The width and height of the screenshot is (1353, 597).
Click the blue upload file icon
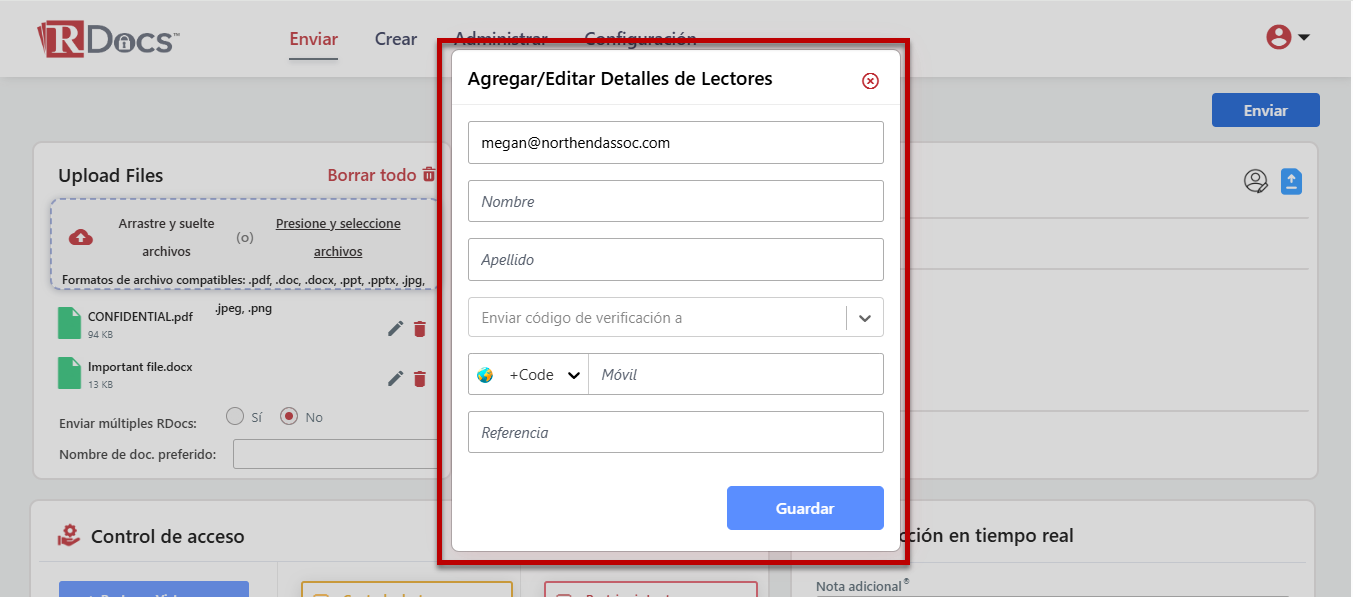(x=1291, y=181)
